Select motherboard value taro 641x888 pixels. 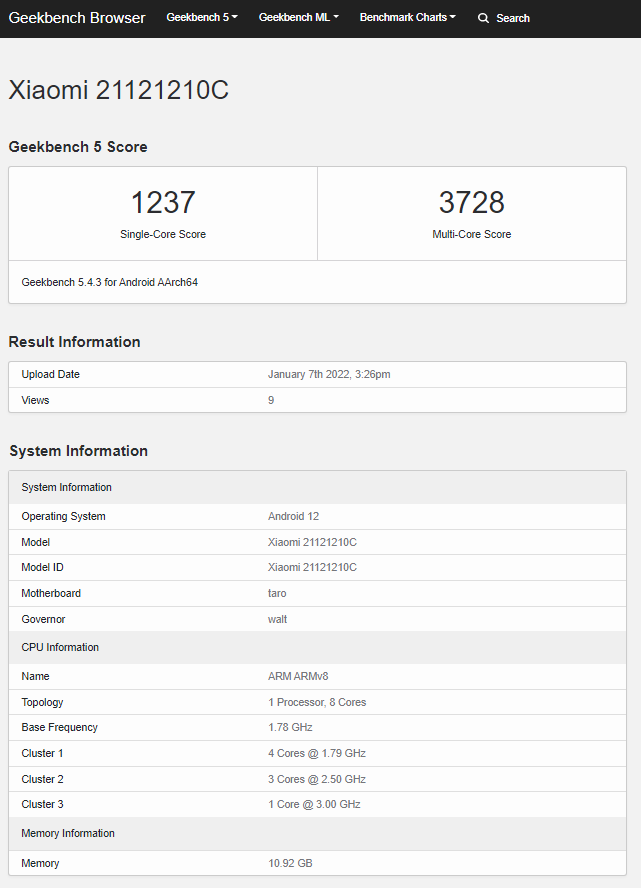(x=277, y=594)
